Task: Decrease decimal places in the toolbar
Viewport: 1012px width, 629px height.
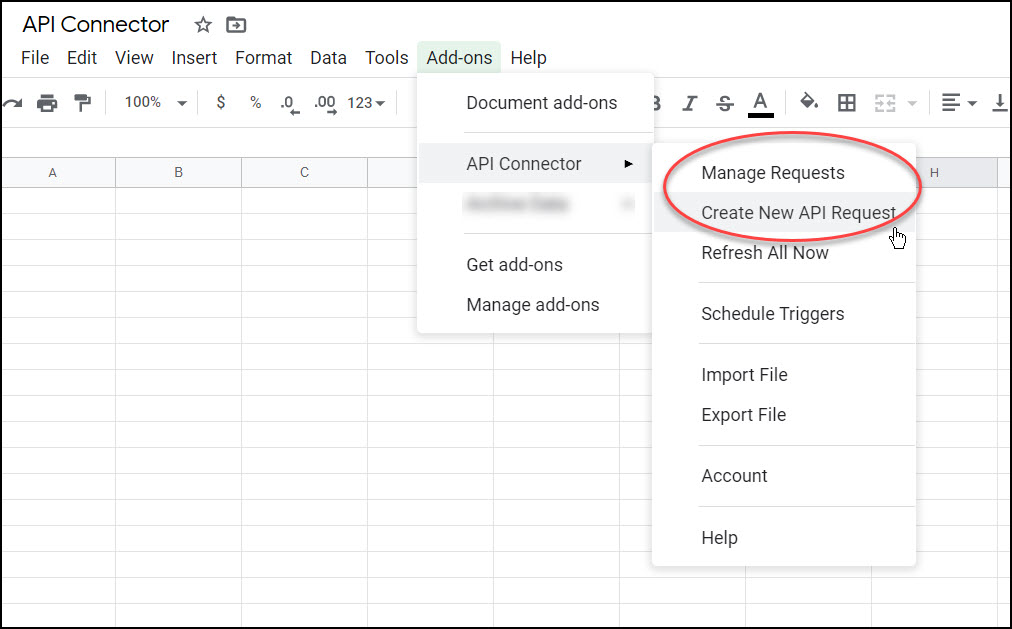Action: [x=289, y=103]
